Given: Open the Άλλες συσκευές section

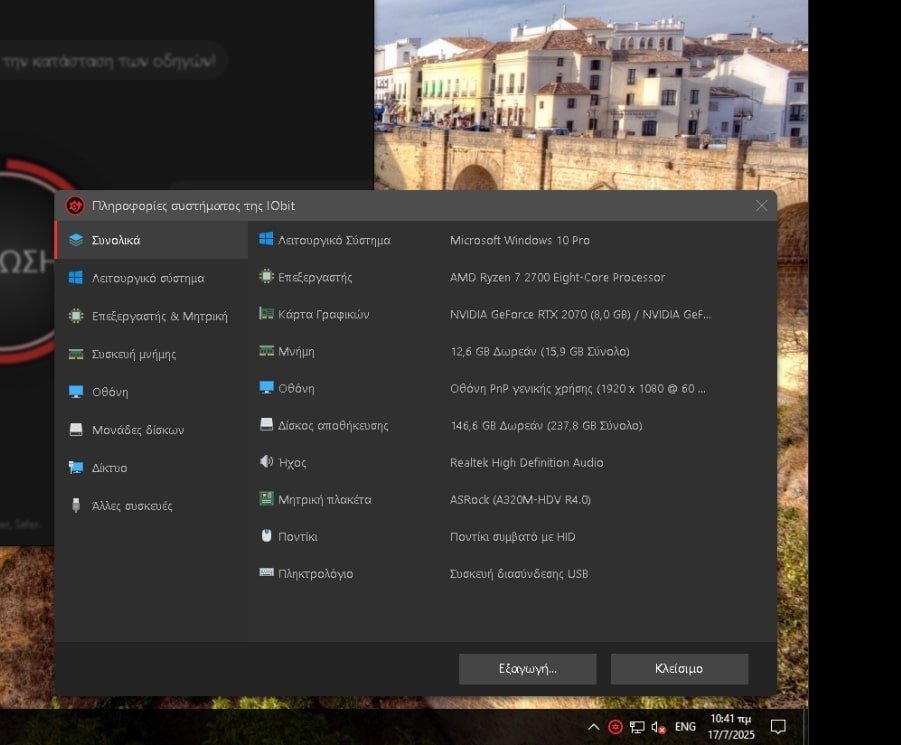Looking at the screenshot, I should point(152,505).
